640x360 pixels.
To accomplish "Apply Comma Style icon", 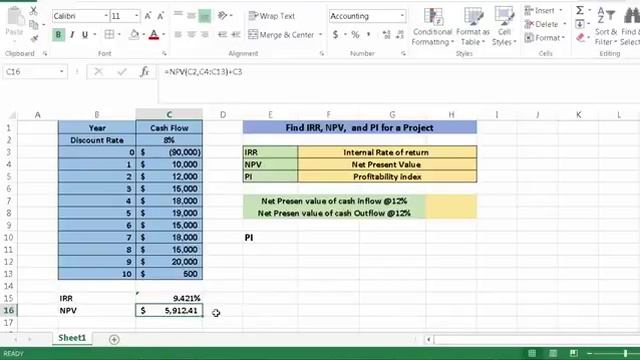I will click(x=369, y=35).
